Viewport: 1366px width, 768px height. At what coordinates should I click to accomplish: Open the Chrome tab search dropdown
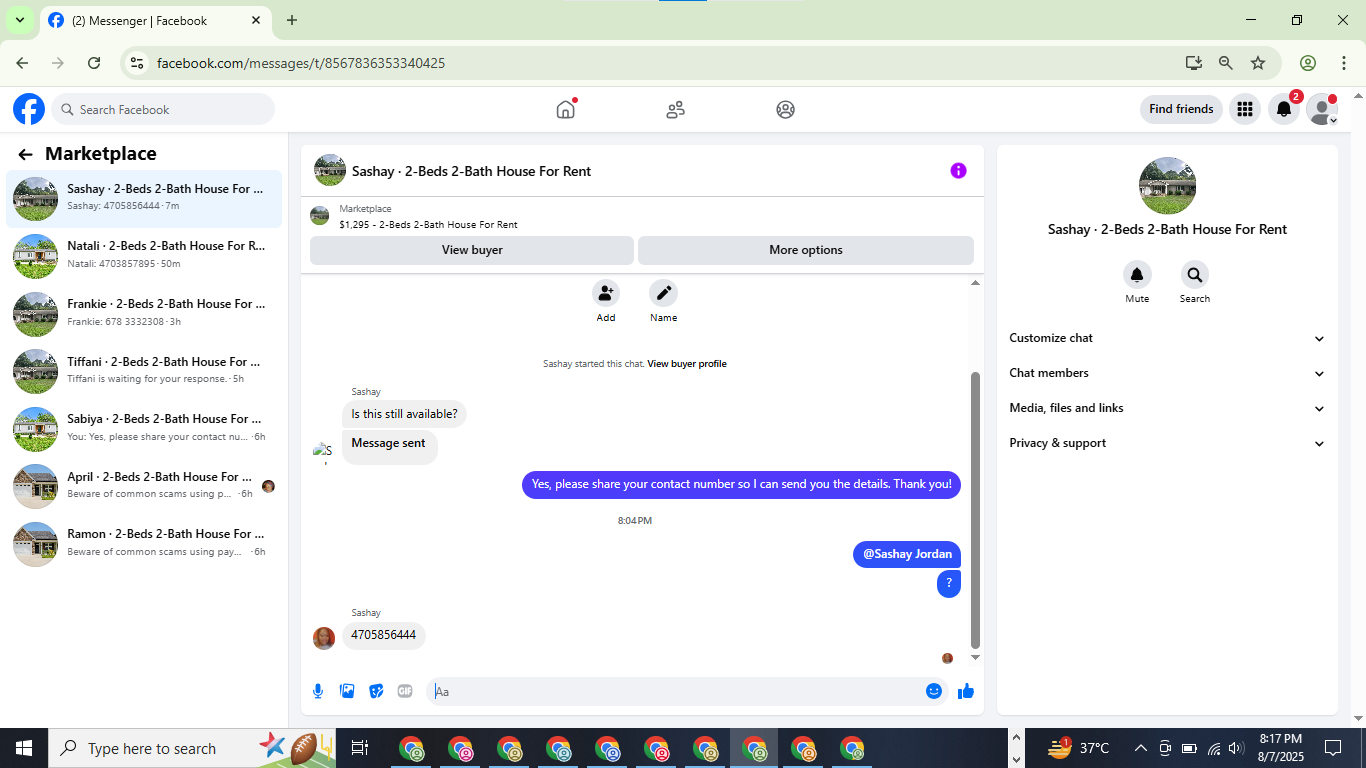coord(19,20)
